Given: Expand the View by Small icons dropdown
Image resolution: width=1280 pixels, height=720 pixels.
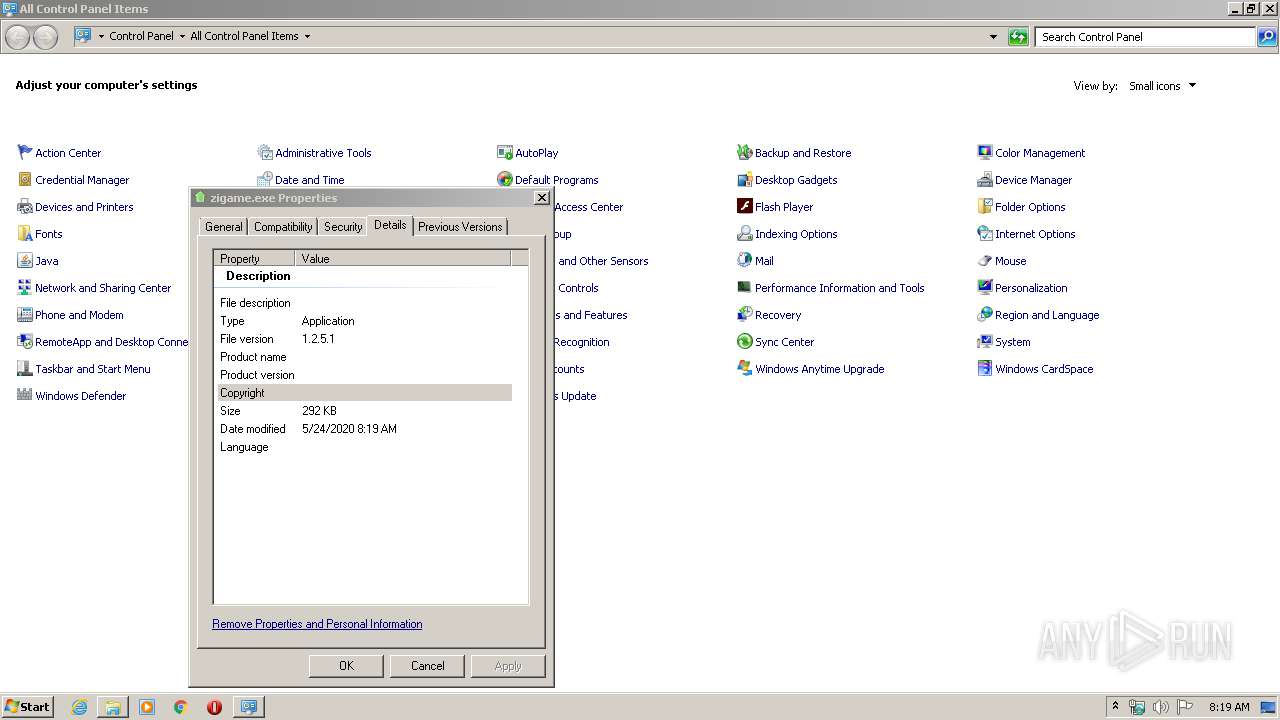Looking at the screenshot, I should pyautogui.click(x=1162, y=86).
